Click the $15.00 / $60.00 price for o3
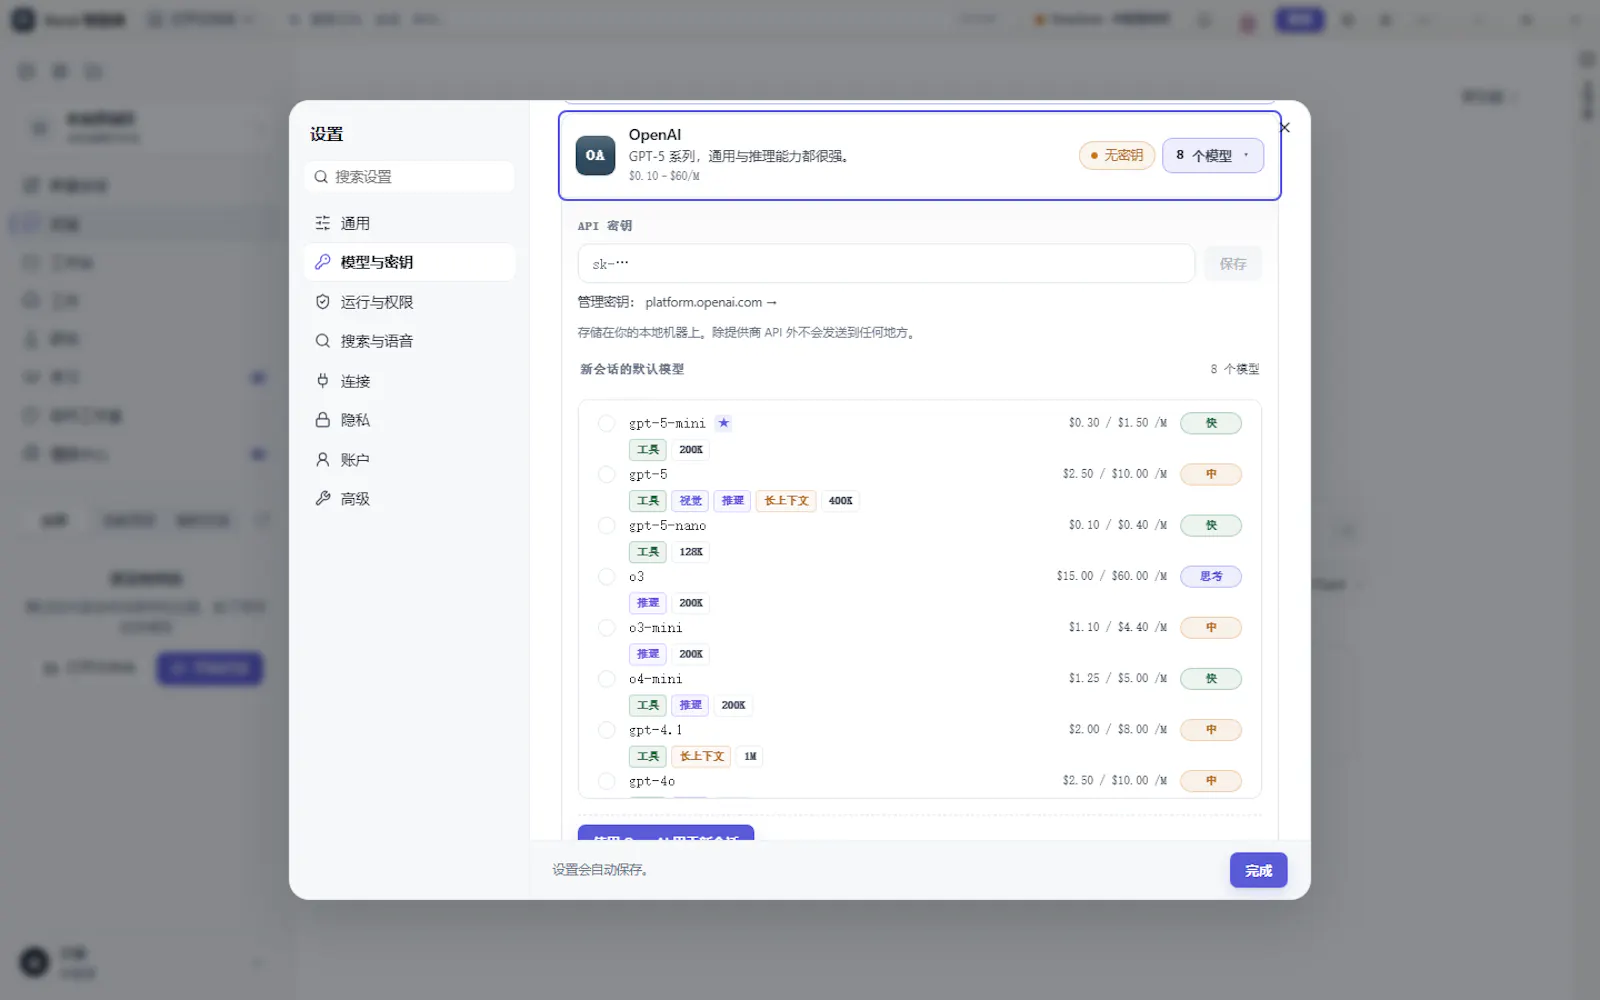 (x=1111, y=576)
